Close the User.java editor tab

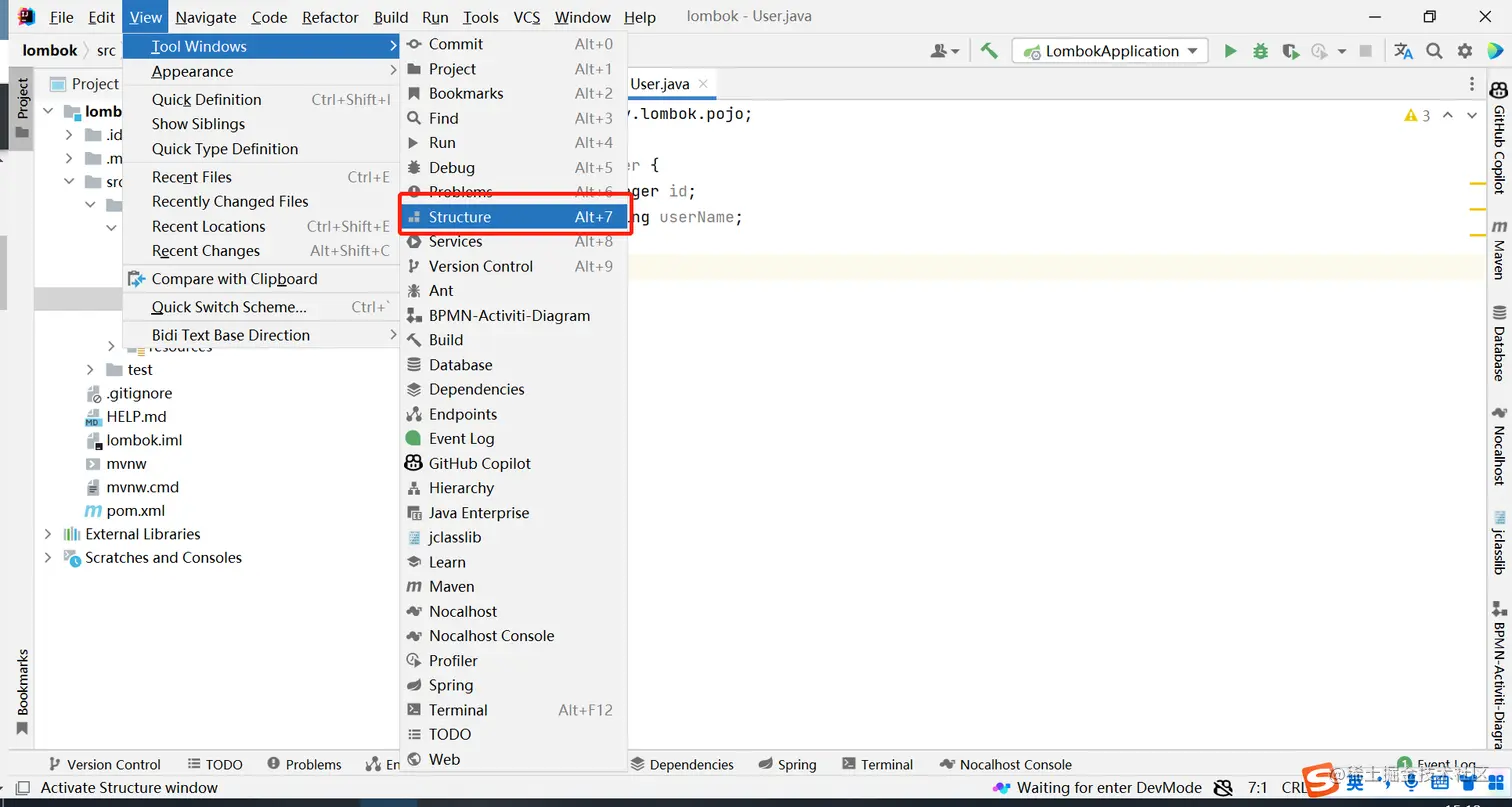[x=703, y=85]
